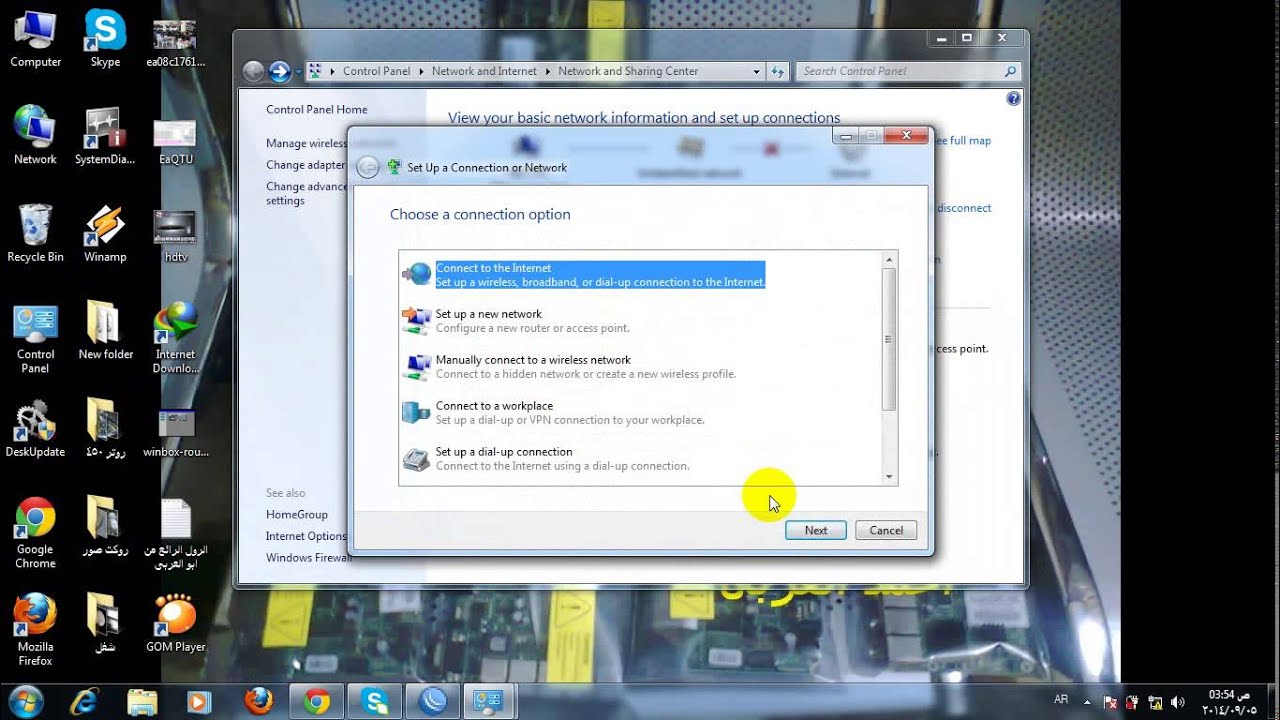Click Network and Sharing Center breadcrumb
The image size is (1280, 720).
[628, 71]
